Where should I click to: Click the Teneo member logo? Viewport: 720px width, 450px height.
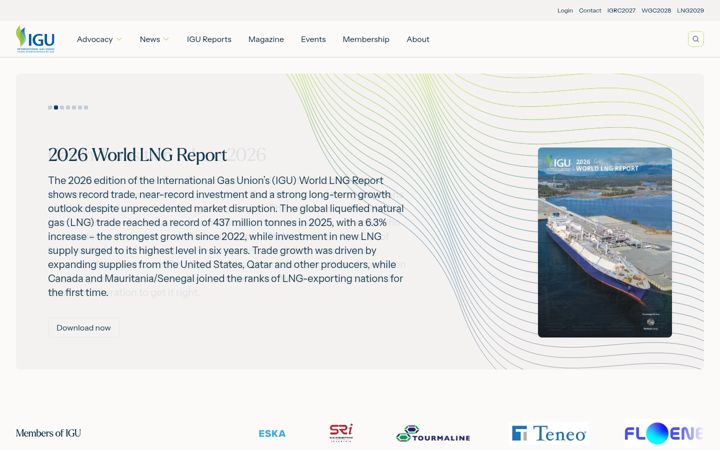click(549, 433)
